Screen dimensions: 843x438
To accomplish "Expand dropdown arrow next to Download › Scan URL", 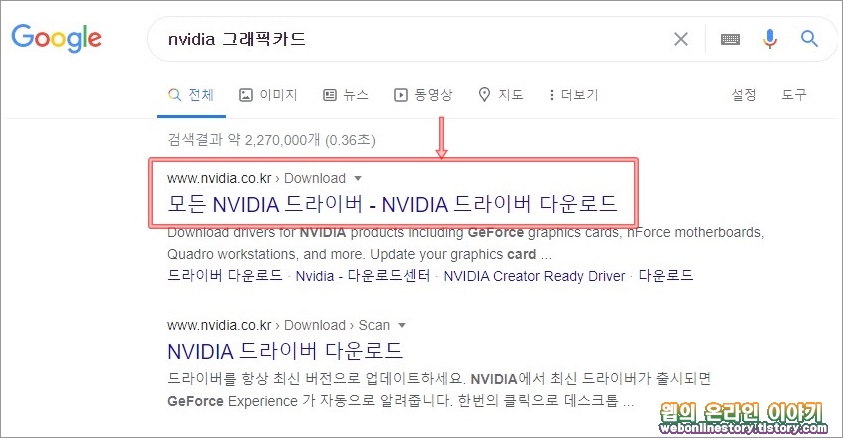I will pyautogui.click(x=402, y=325).
